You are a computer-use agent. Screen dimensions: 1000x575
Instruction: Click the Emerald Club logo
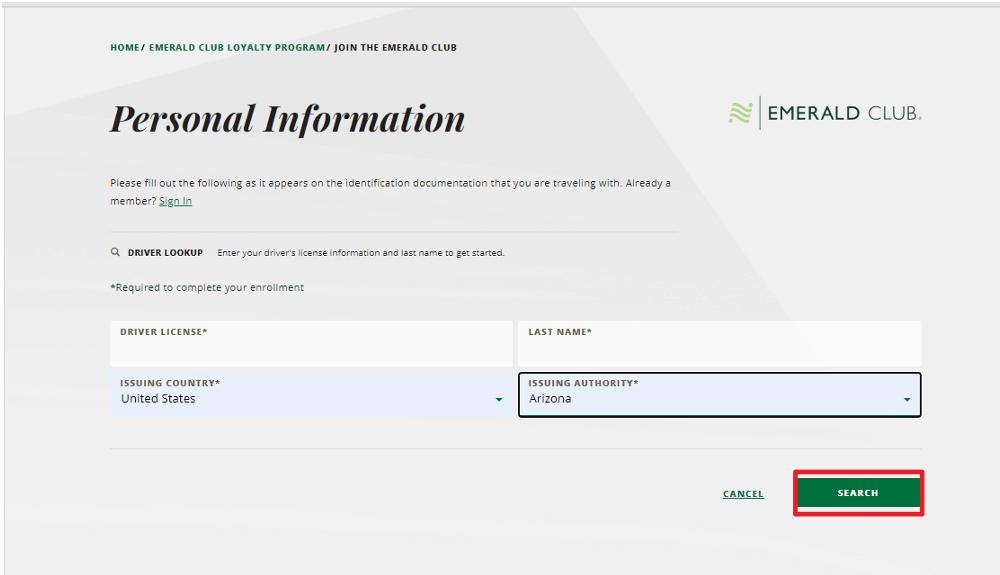(x=825, y=113)
